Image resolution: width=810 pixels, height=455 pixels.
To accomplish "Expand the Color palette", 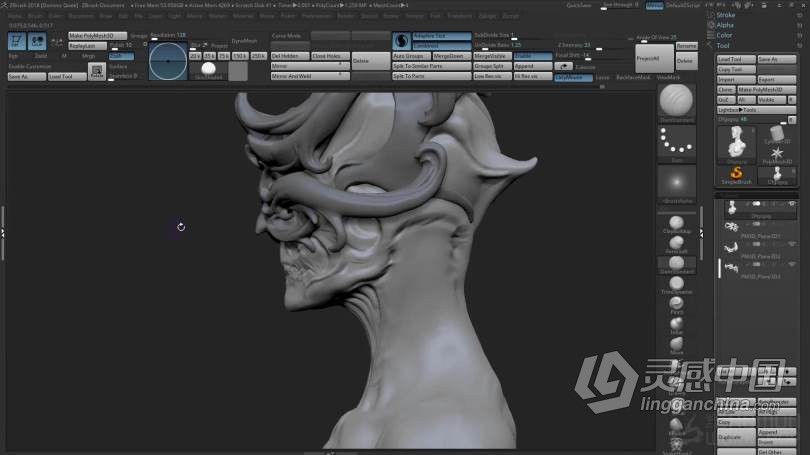I will pos(724,35).
